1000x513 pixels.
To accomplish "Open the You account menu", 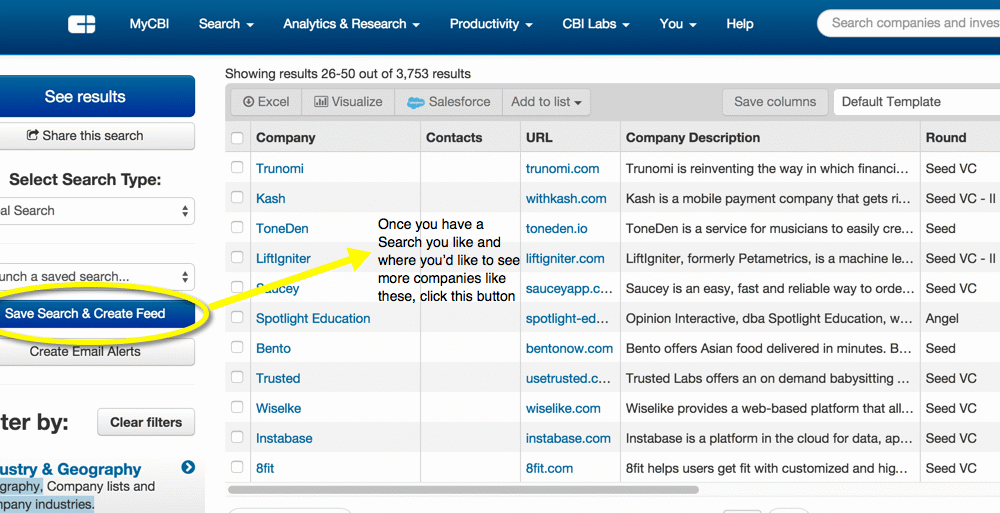I will point(678,24).
